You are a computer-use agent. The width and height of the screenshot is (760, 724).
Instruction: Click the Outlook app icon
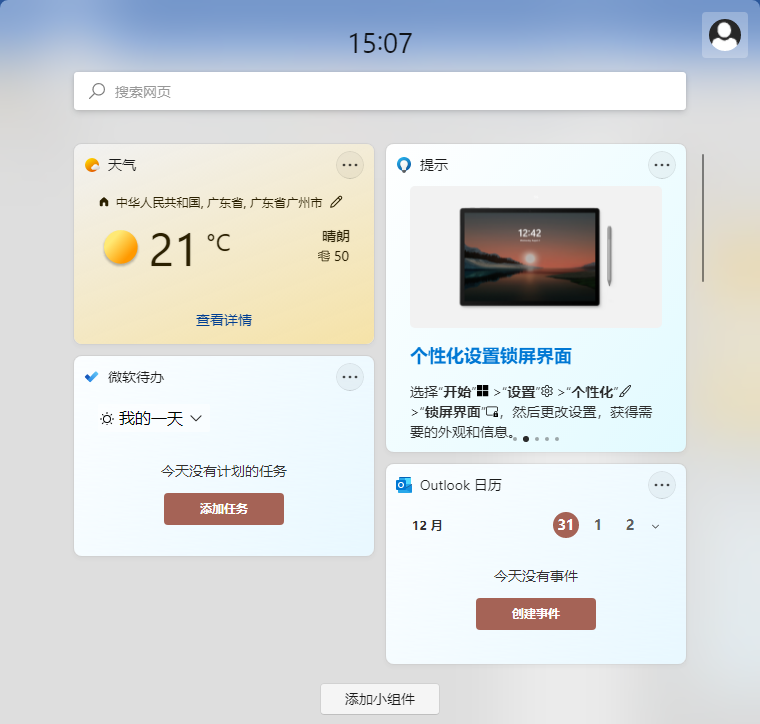click(x=404, y=485)
